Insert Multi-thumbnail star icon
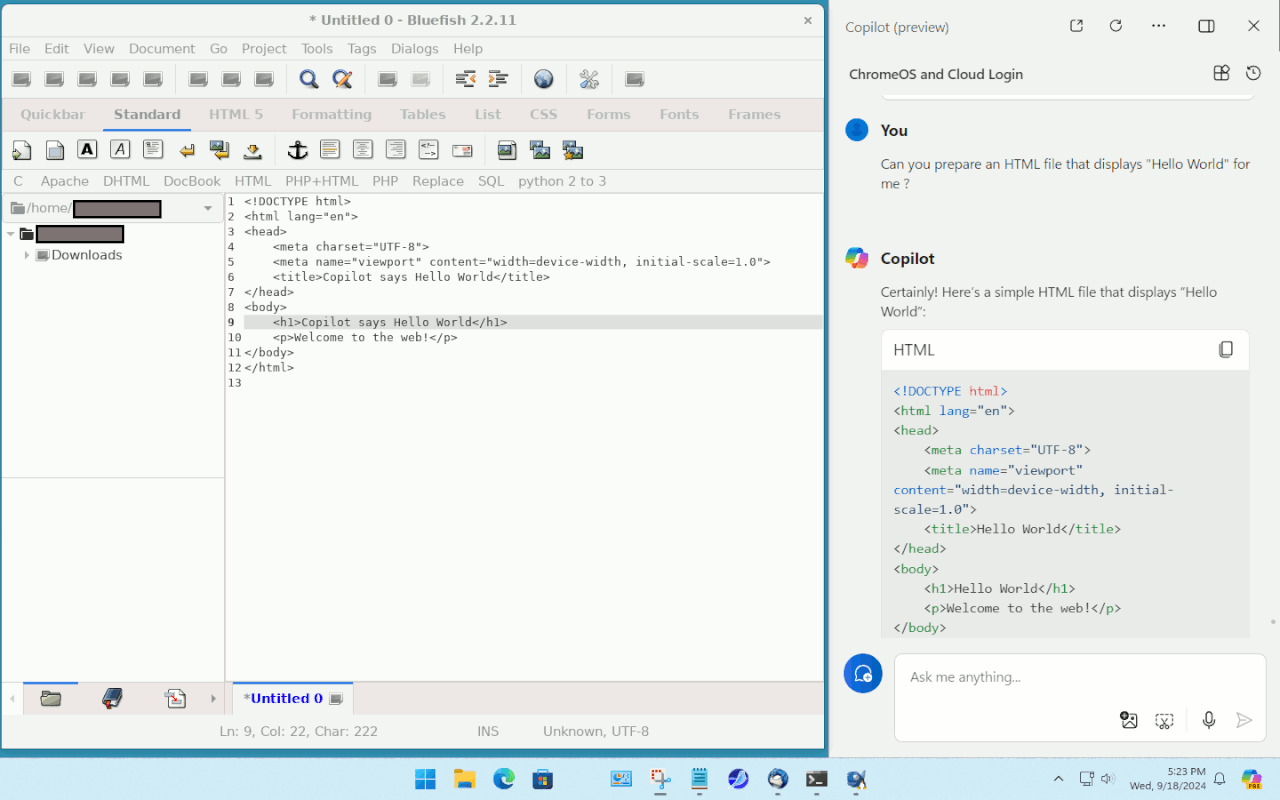The image size is (1280, 800). pyautogui.click(x=573, y=150)
